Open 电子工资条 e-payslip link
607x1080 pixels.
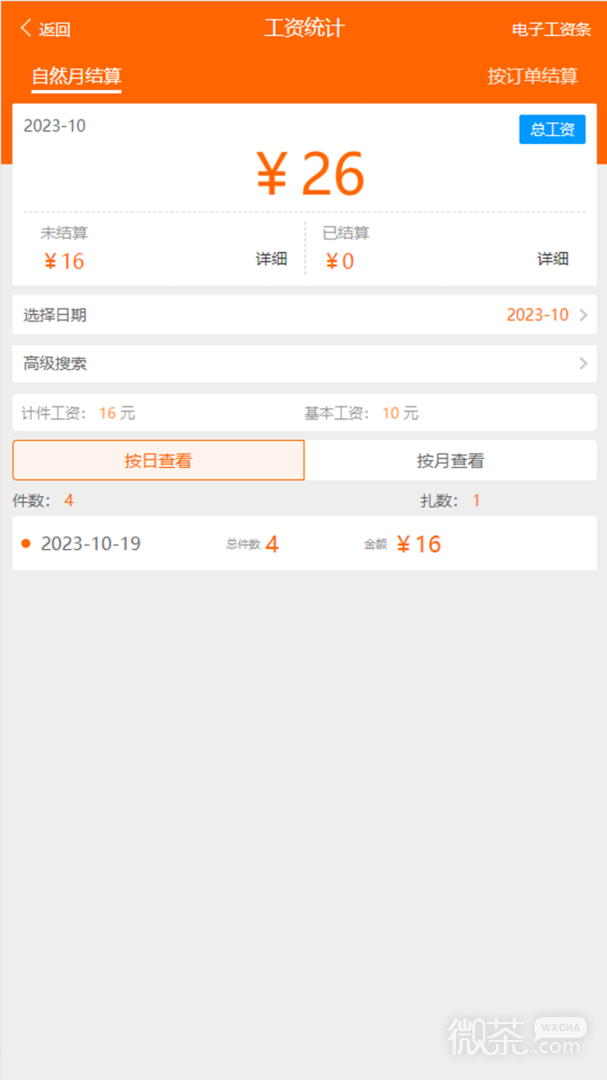551,30
